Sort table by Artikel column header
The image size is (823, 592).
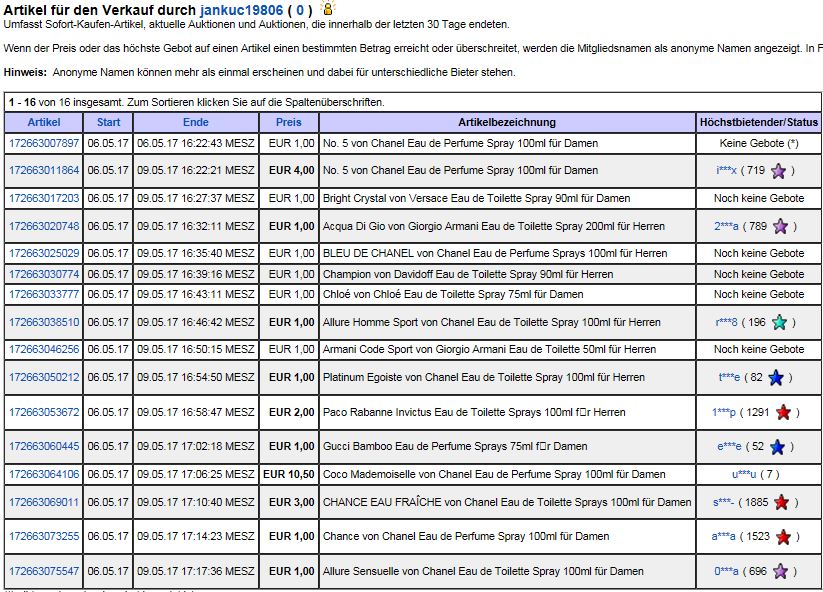(44, 122)
